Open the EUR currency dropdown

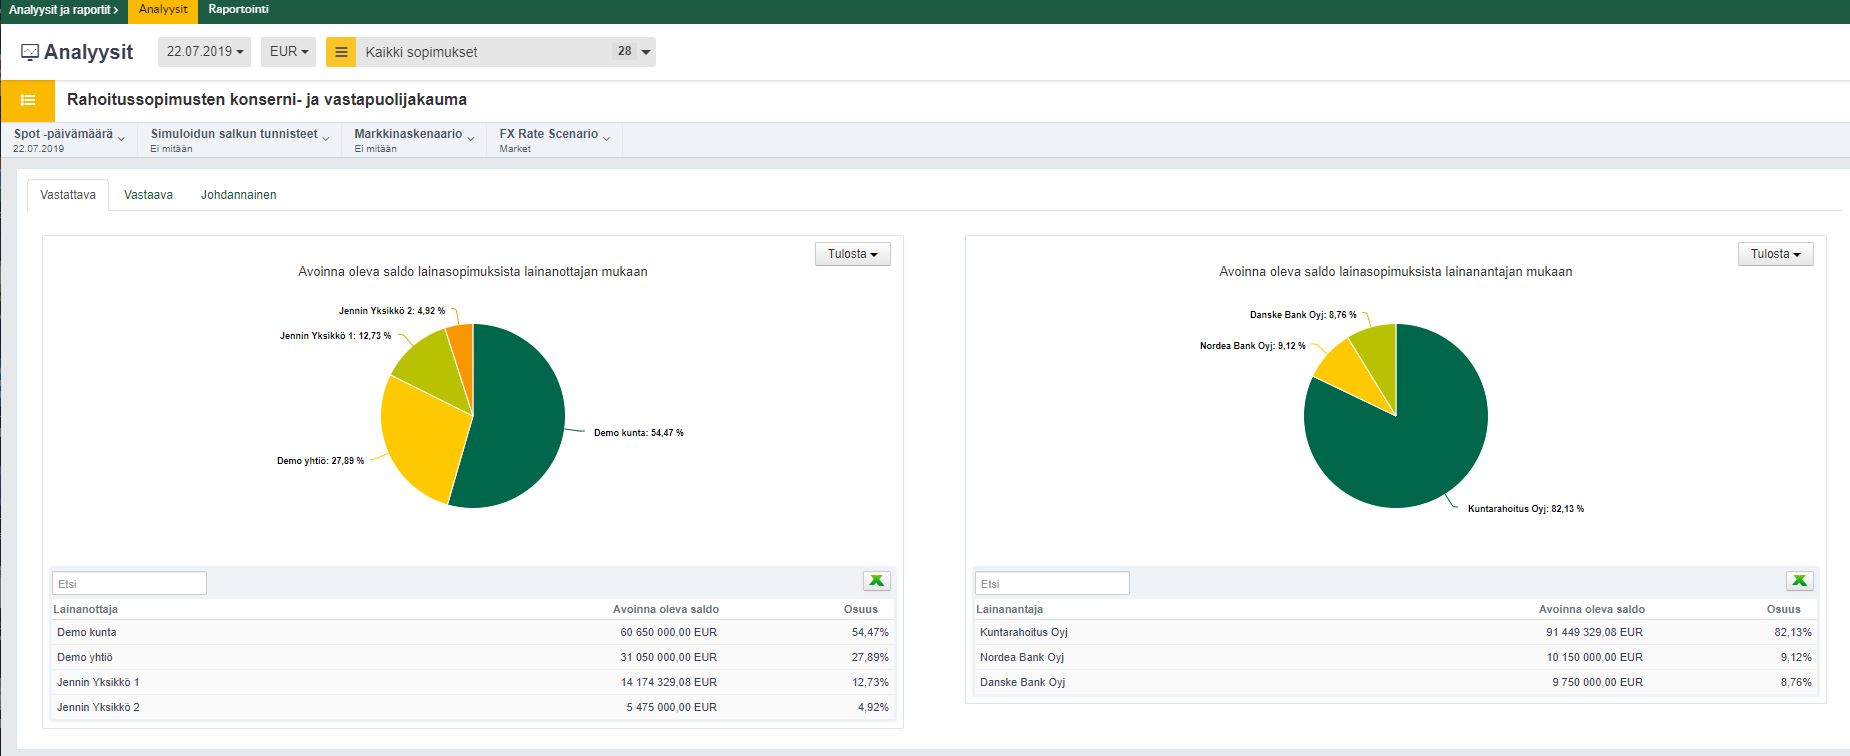(288, 52)
